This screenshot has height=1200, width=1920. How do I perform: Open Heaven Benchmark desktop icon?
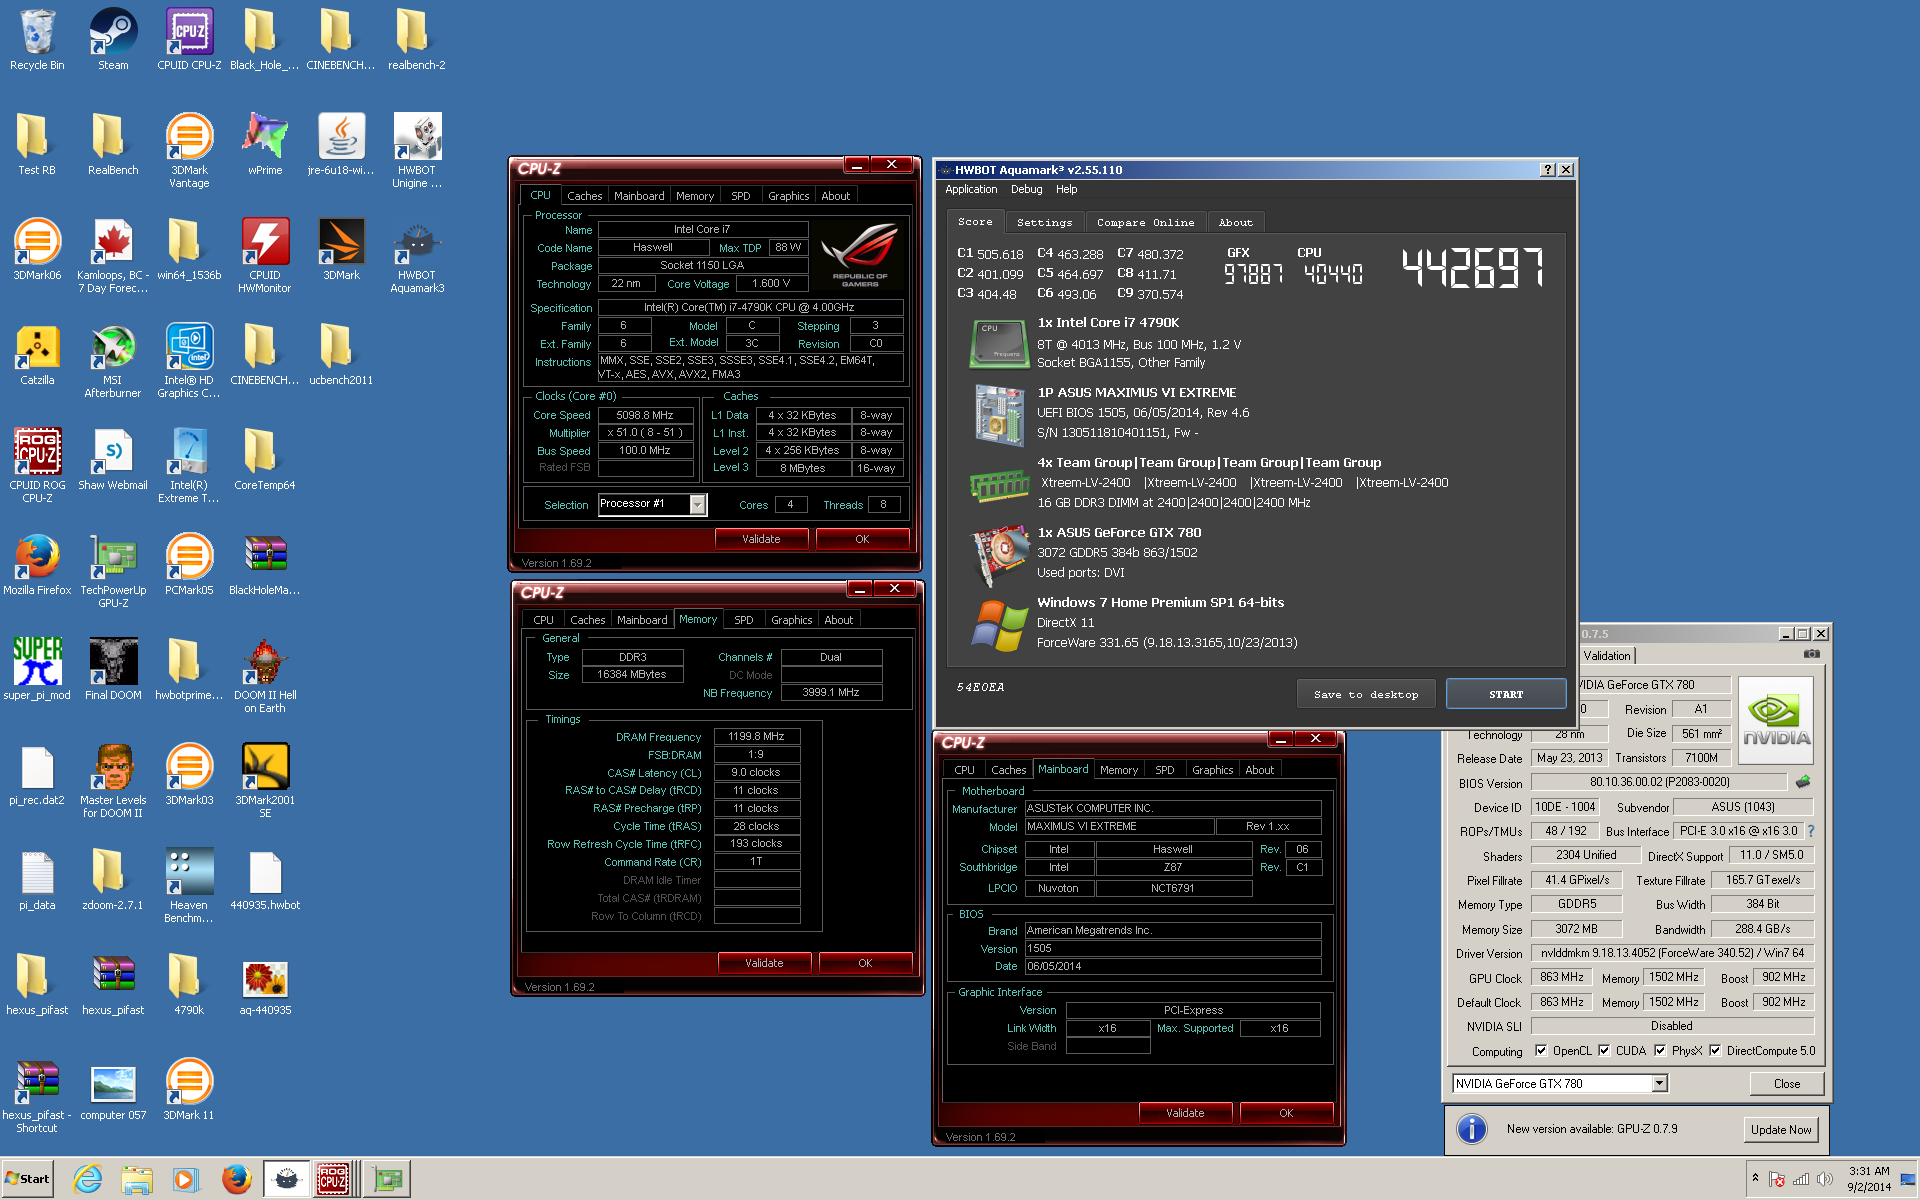[189, 885]
